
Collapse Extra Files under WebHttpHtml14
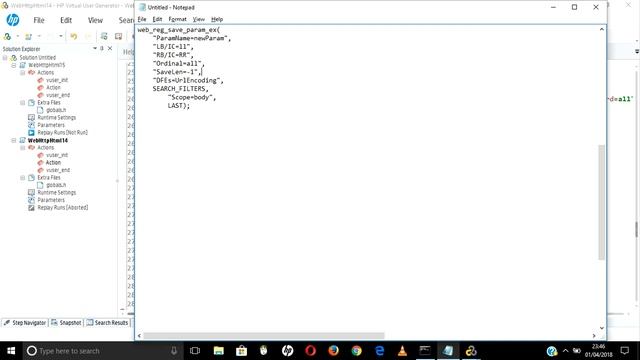(22, 178)
